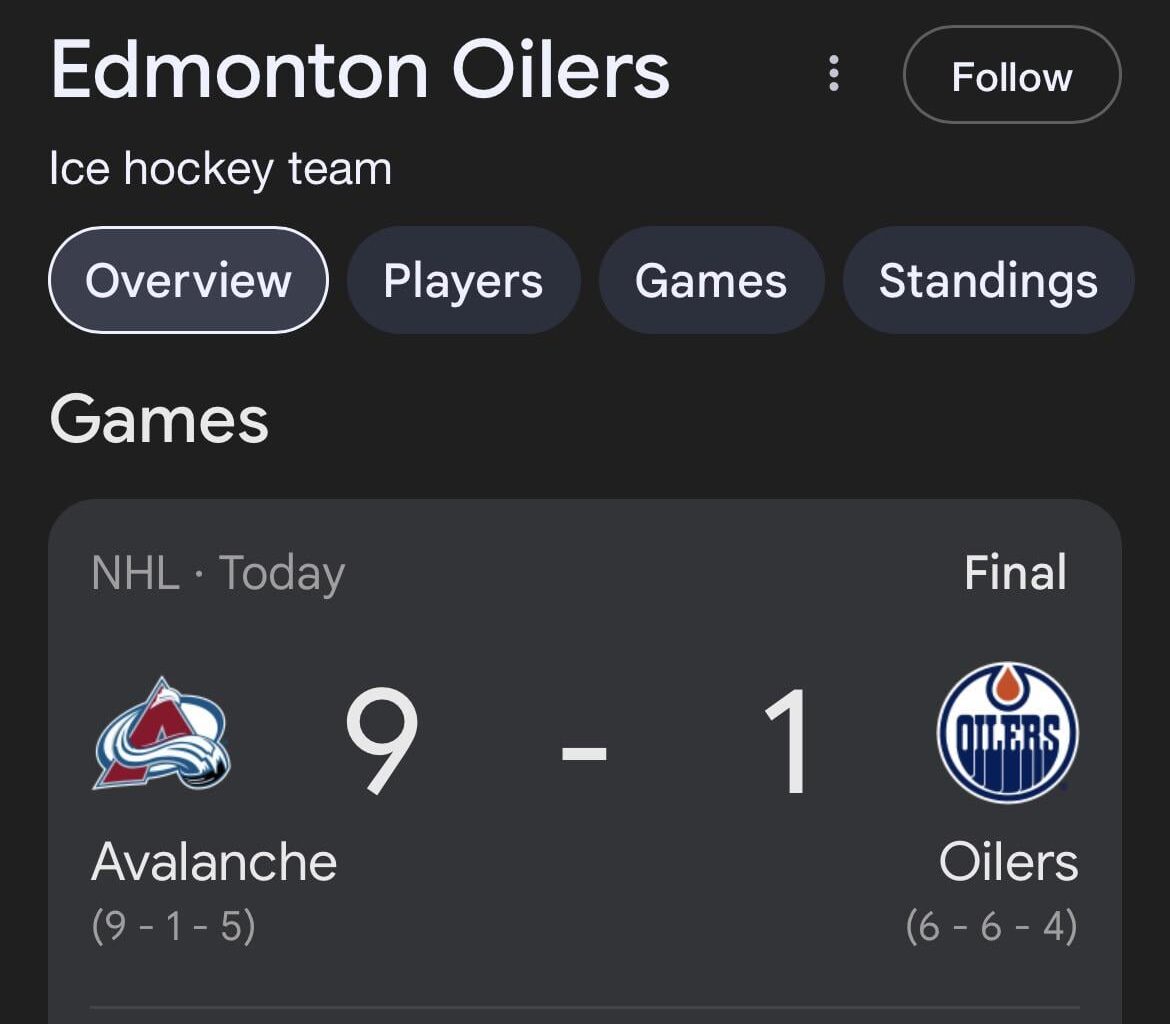1170x1024 pixels.
Task: Click the Oilers score of 1
Action: click(789, 742)
